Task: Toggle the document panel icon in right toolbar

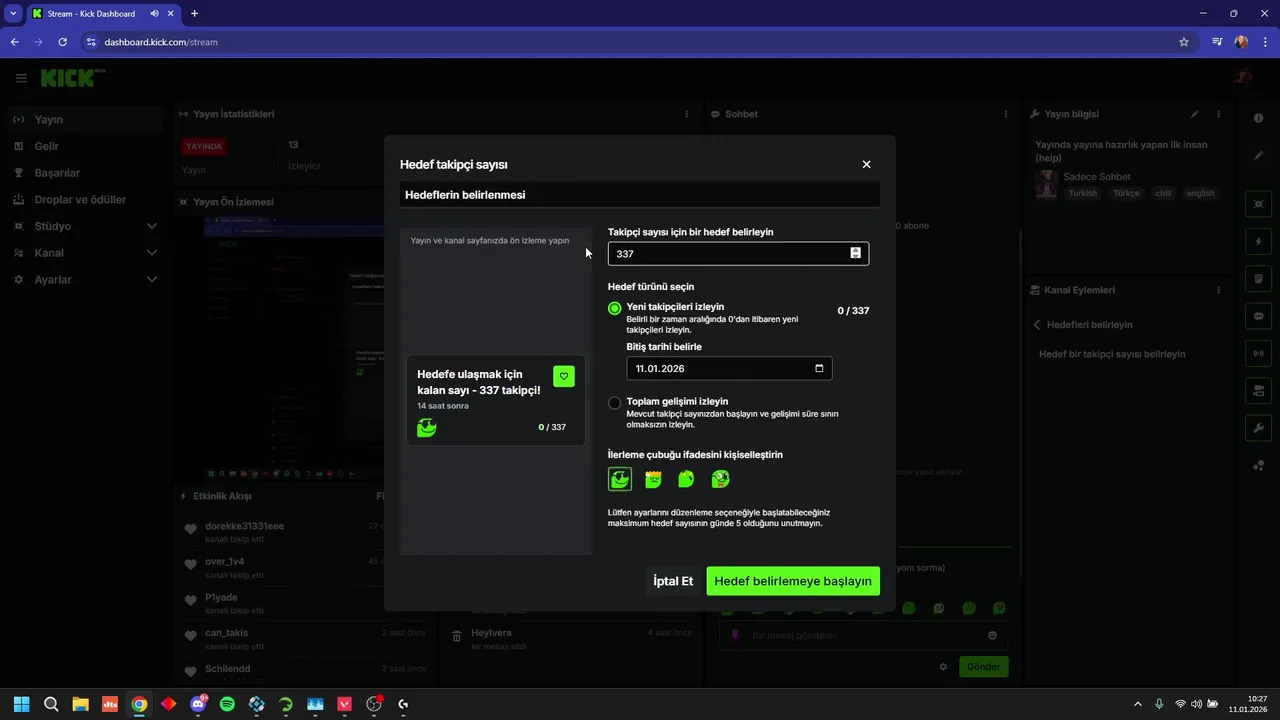Action: (x=1258, y=278)
